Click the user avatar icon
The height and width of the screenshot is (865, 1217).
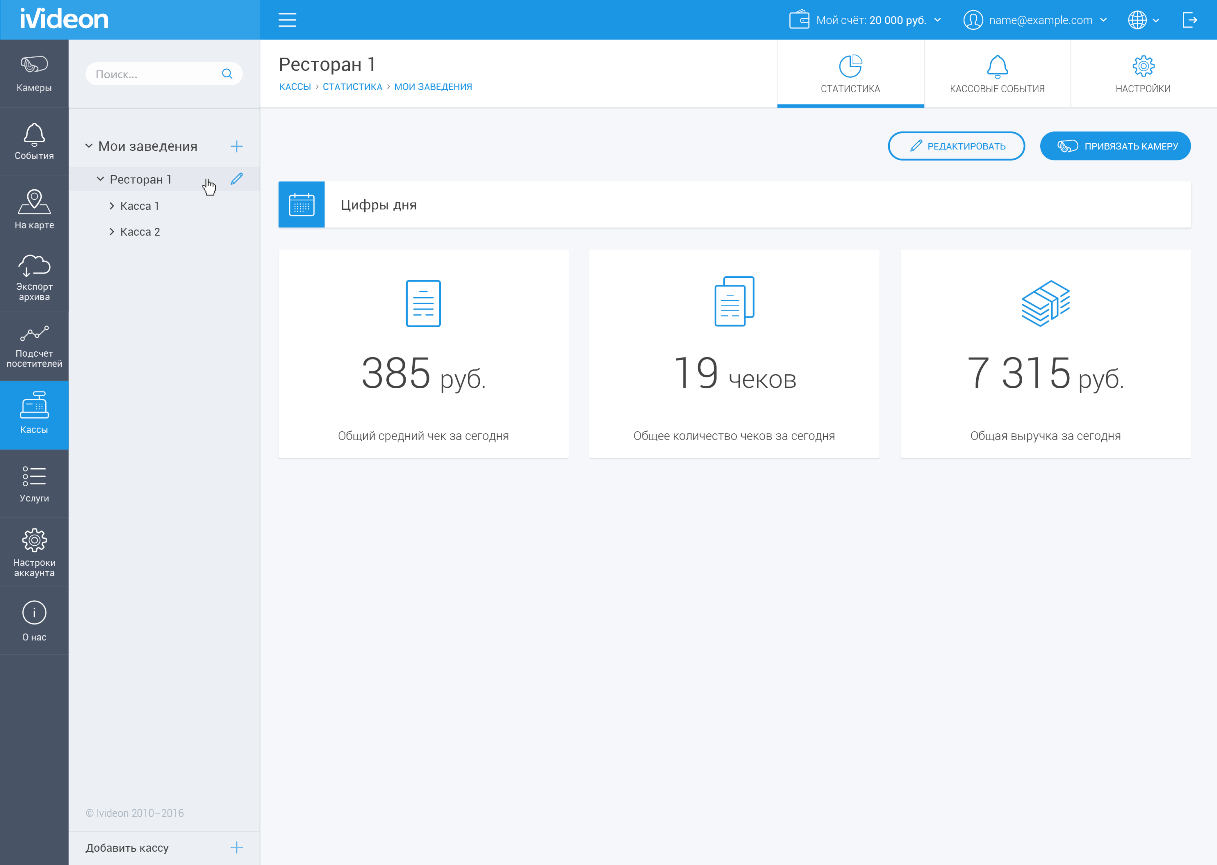972,20
